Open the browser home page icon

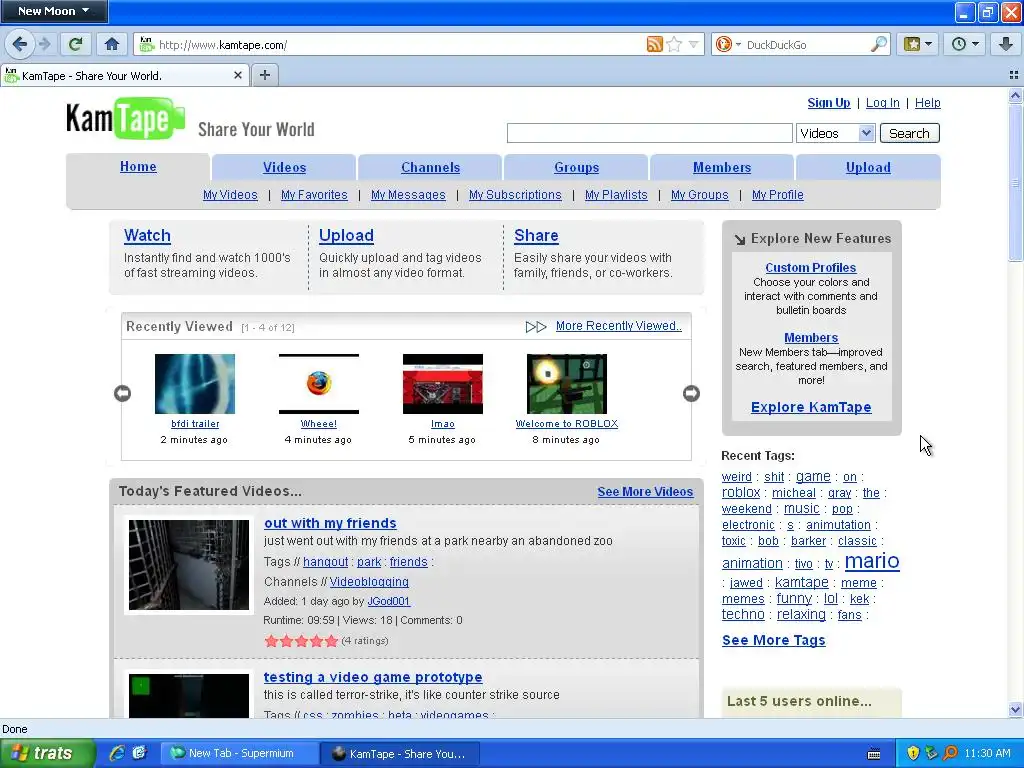pyautogui.click(x=112, y=44)
